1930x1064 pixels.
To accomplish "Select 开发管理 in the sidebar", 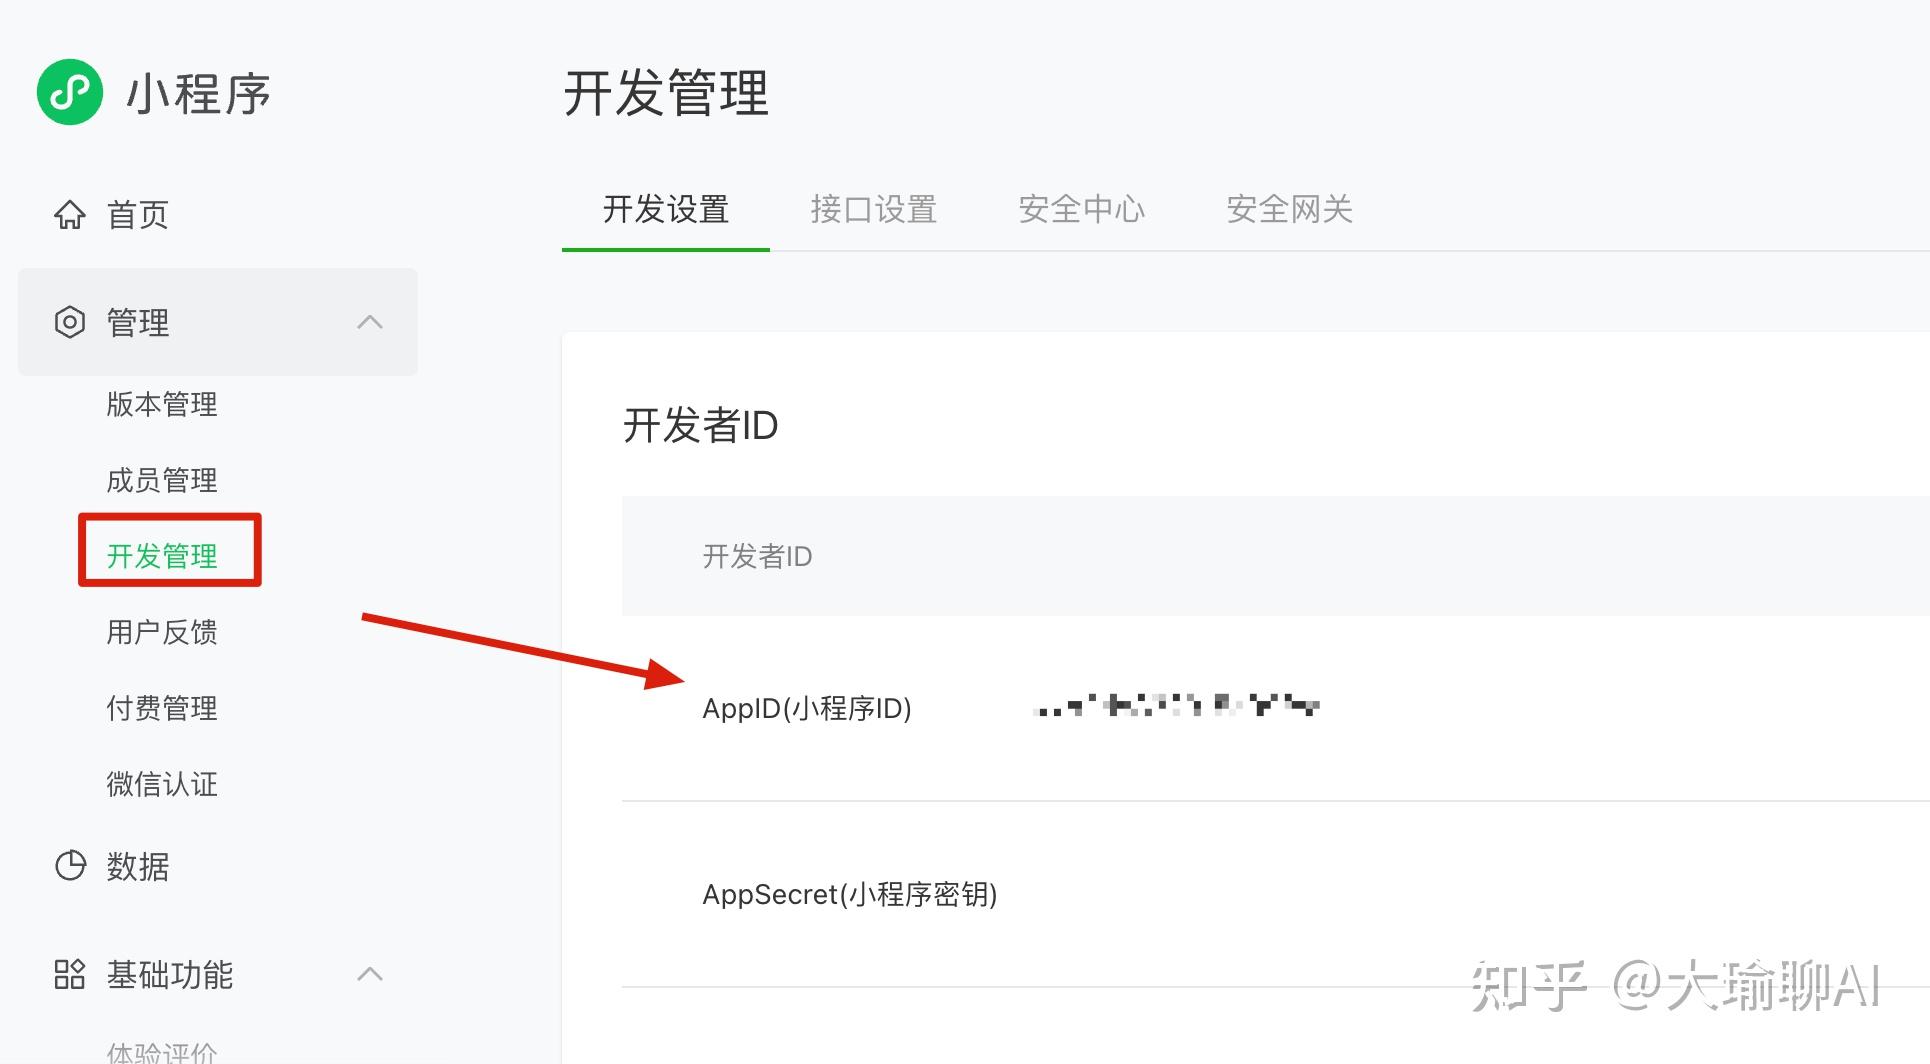I will [162, 555].
